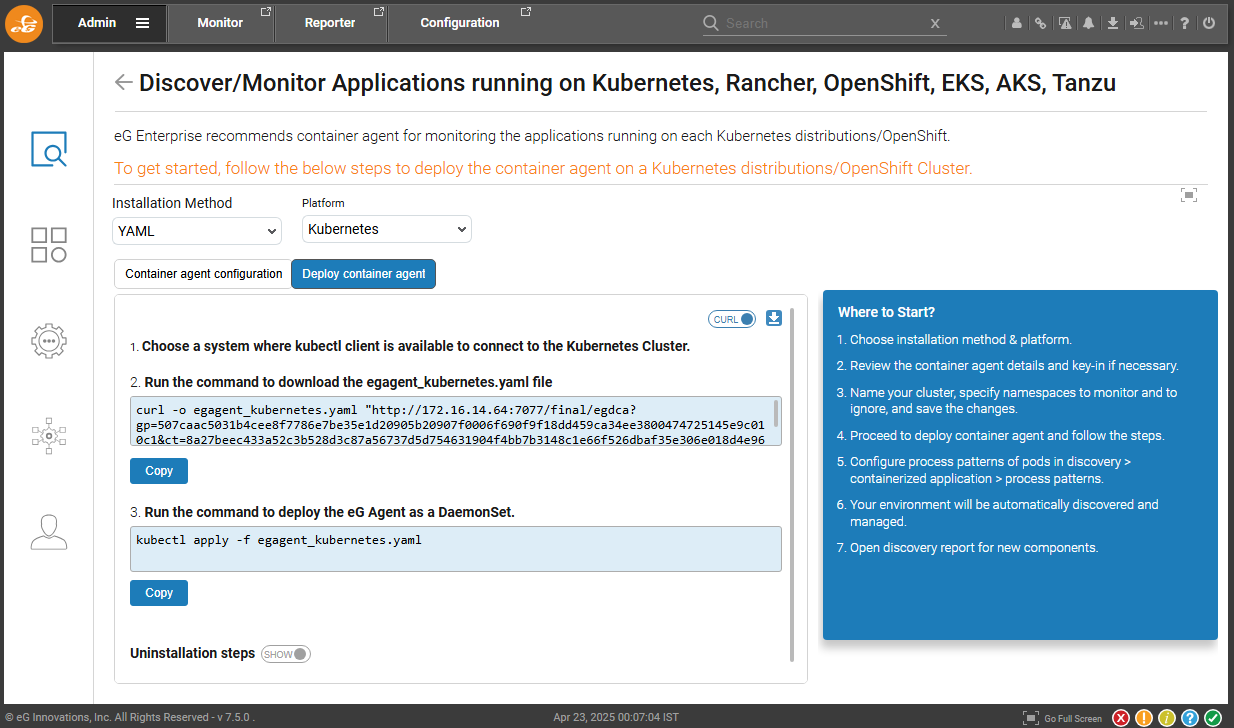The height and width of the screenshot is (728, 1234).
Task: Click the search magnifier icon
Action: (x=711, y=23)
